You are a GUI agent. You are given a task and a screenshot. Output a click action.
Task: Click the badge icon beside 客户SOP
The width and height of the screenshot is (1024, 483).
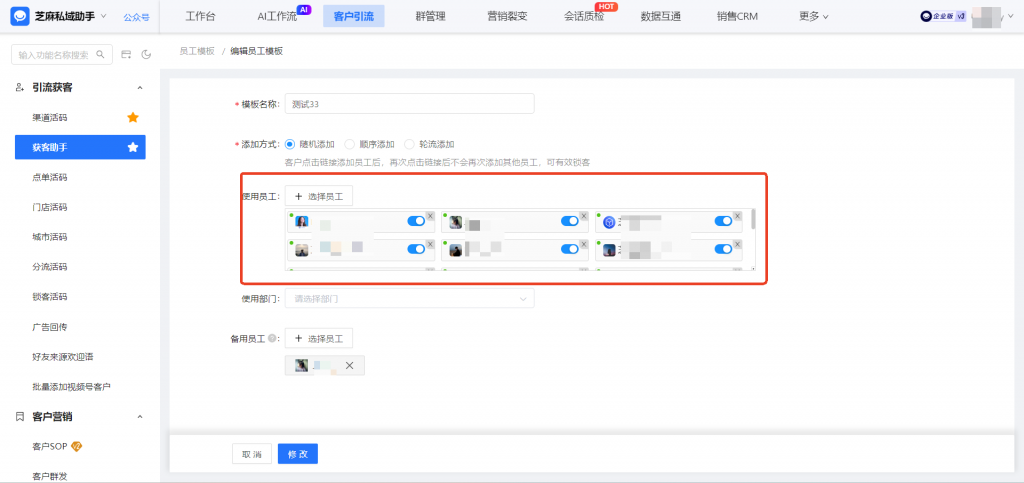pyautogui.click(x=76, y=446)
